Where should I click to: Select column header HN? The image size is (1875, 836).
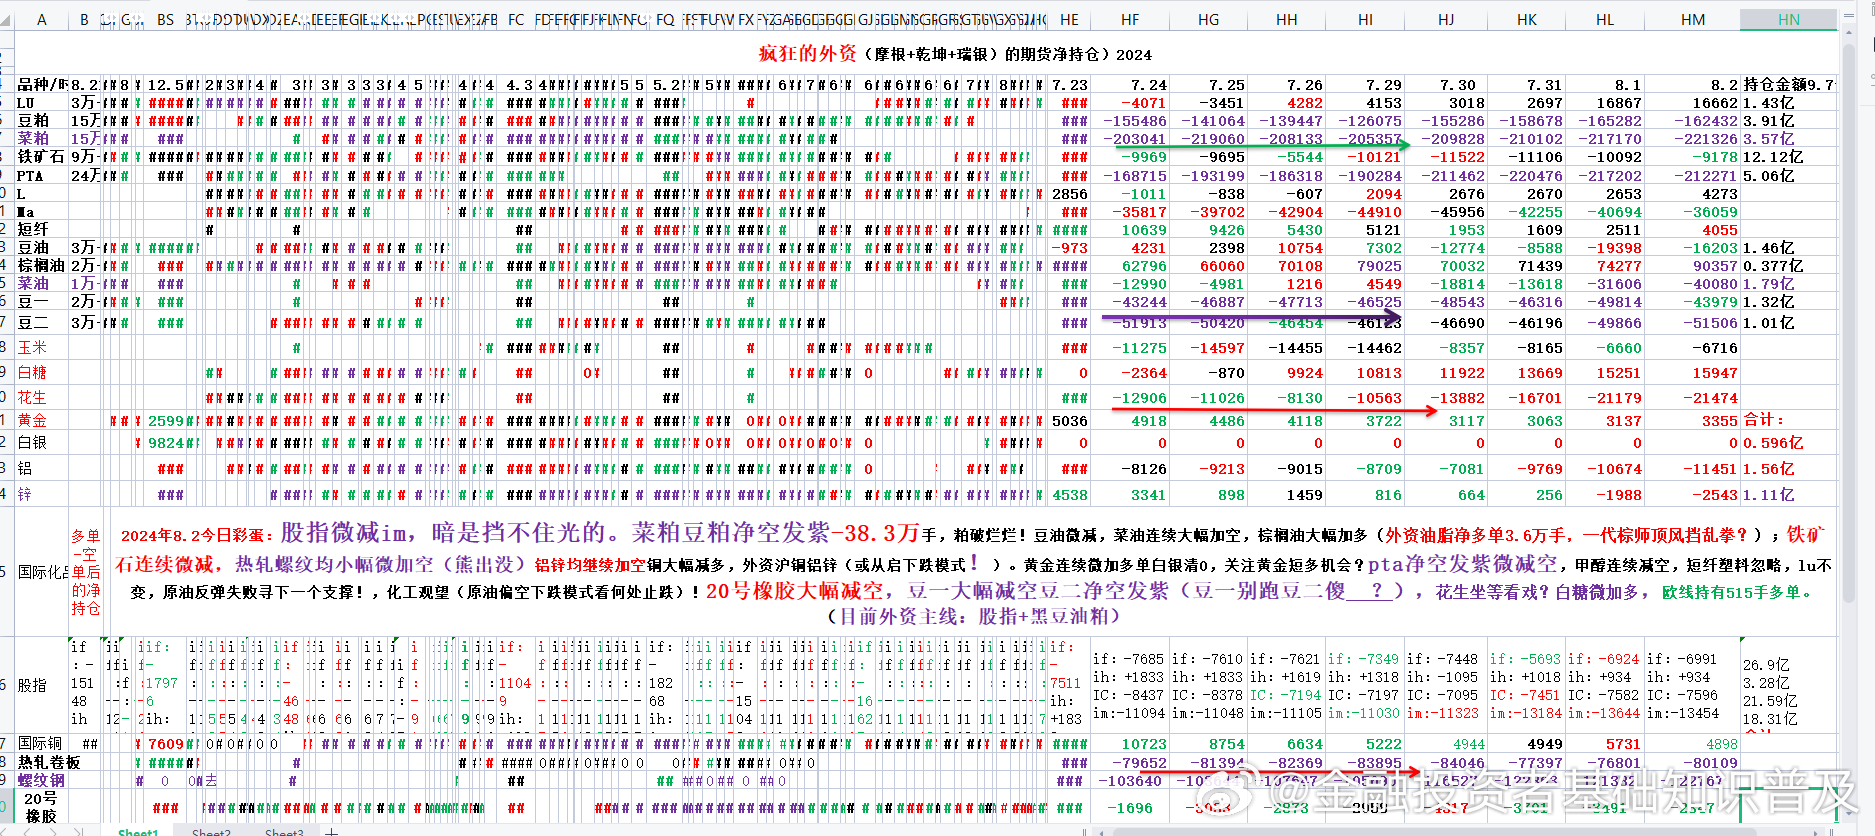pyautogui.click(x=1788, y=19)
